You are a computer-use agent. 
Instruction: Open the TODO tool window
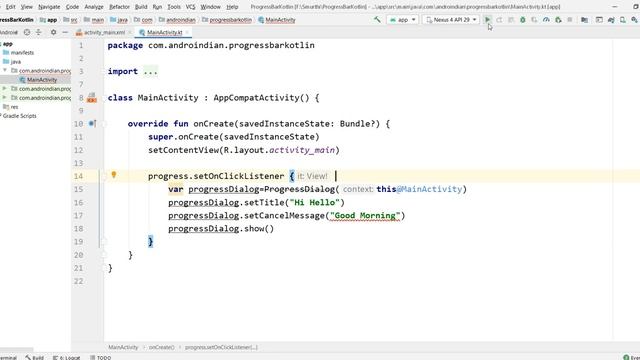[x=101, y=357]
